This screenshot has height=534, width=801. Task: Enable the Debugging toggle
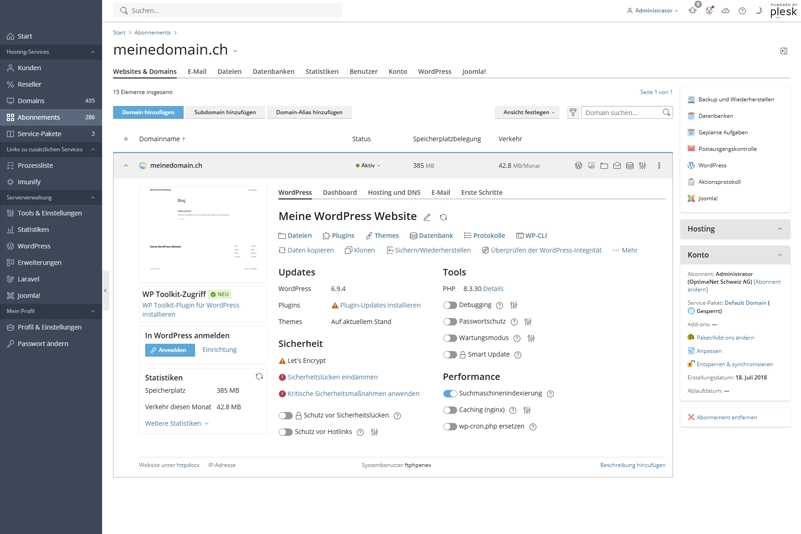click(450, 305)
